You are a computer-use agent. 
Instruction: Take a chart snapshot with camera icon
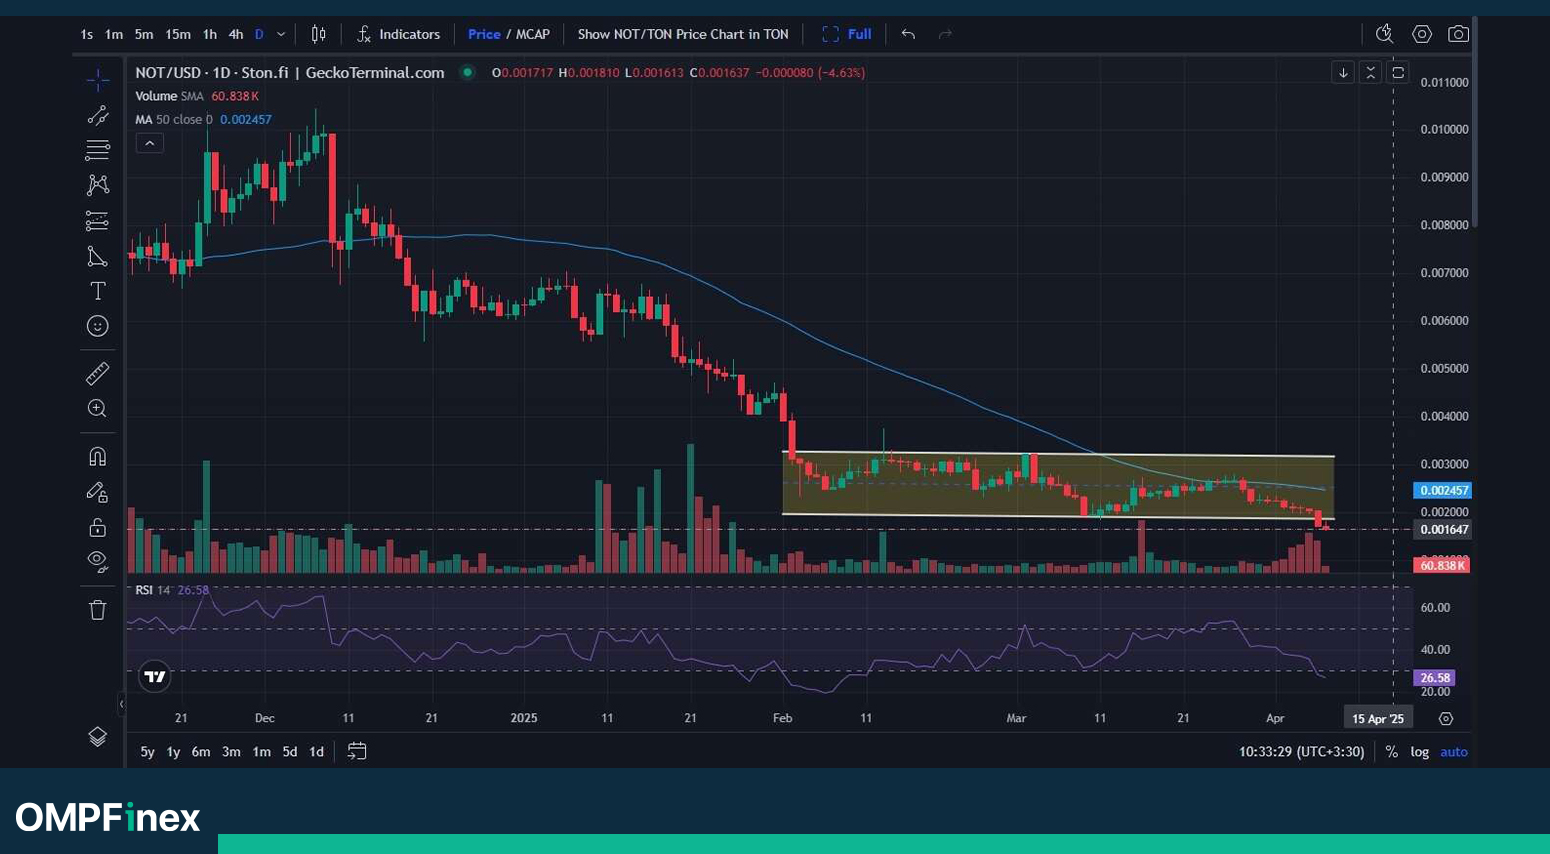pos(1458,34)
